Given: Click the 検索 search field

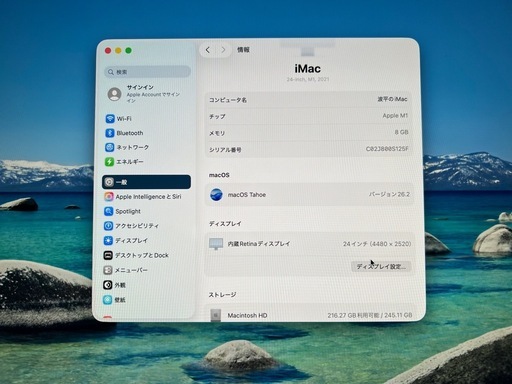Looking at the screenshot, I should pos(147,72).
